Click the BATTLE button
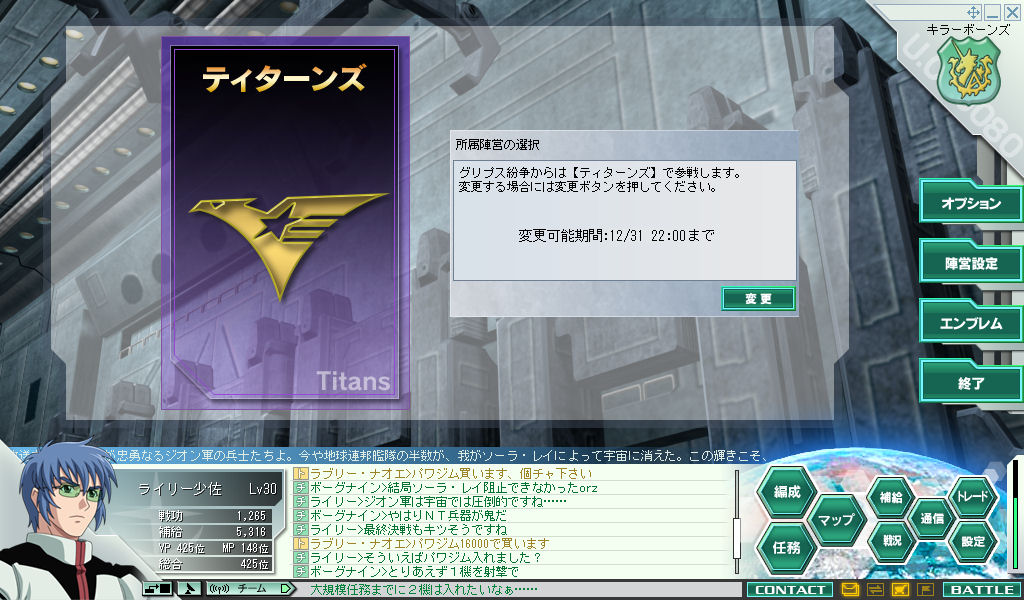This screenshot has width=1024, height=600. 982,590
